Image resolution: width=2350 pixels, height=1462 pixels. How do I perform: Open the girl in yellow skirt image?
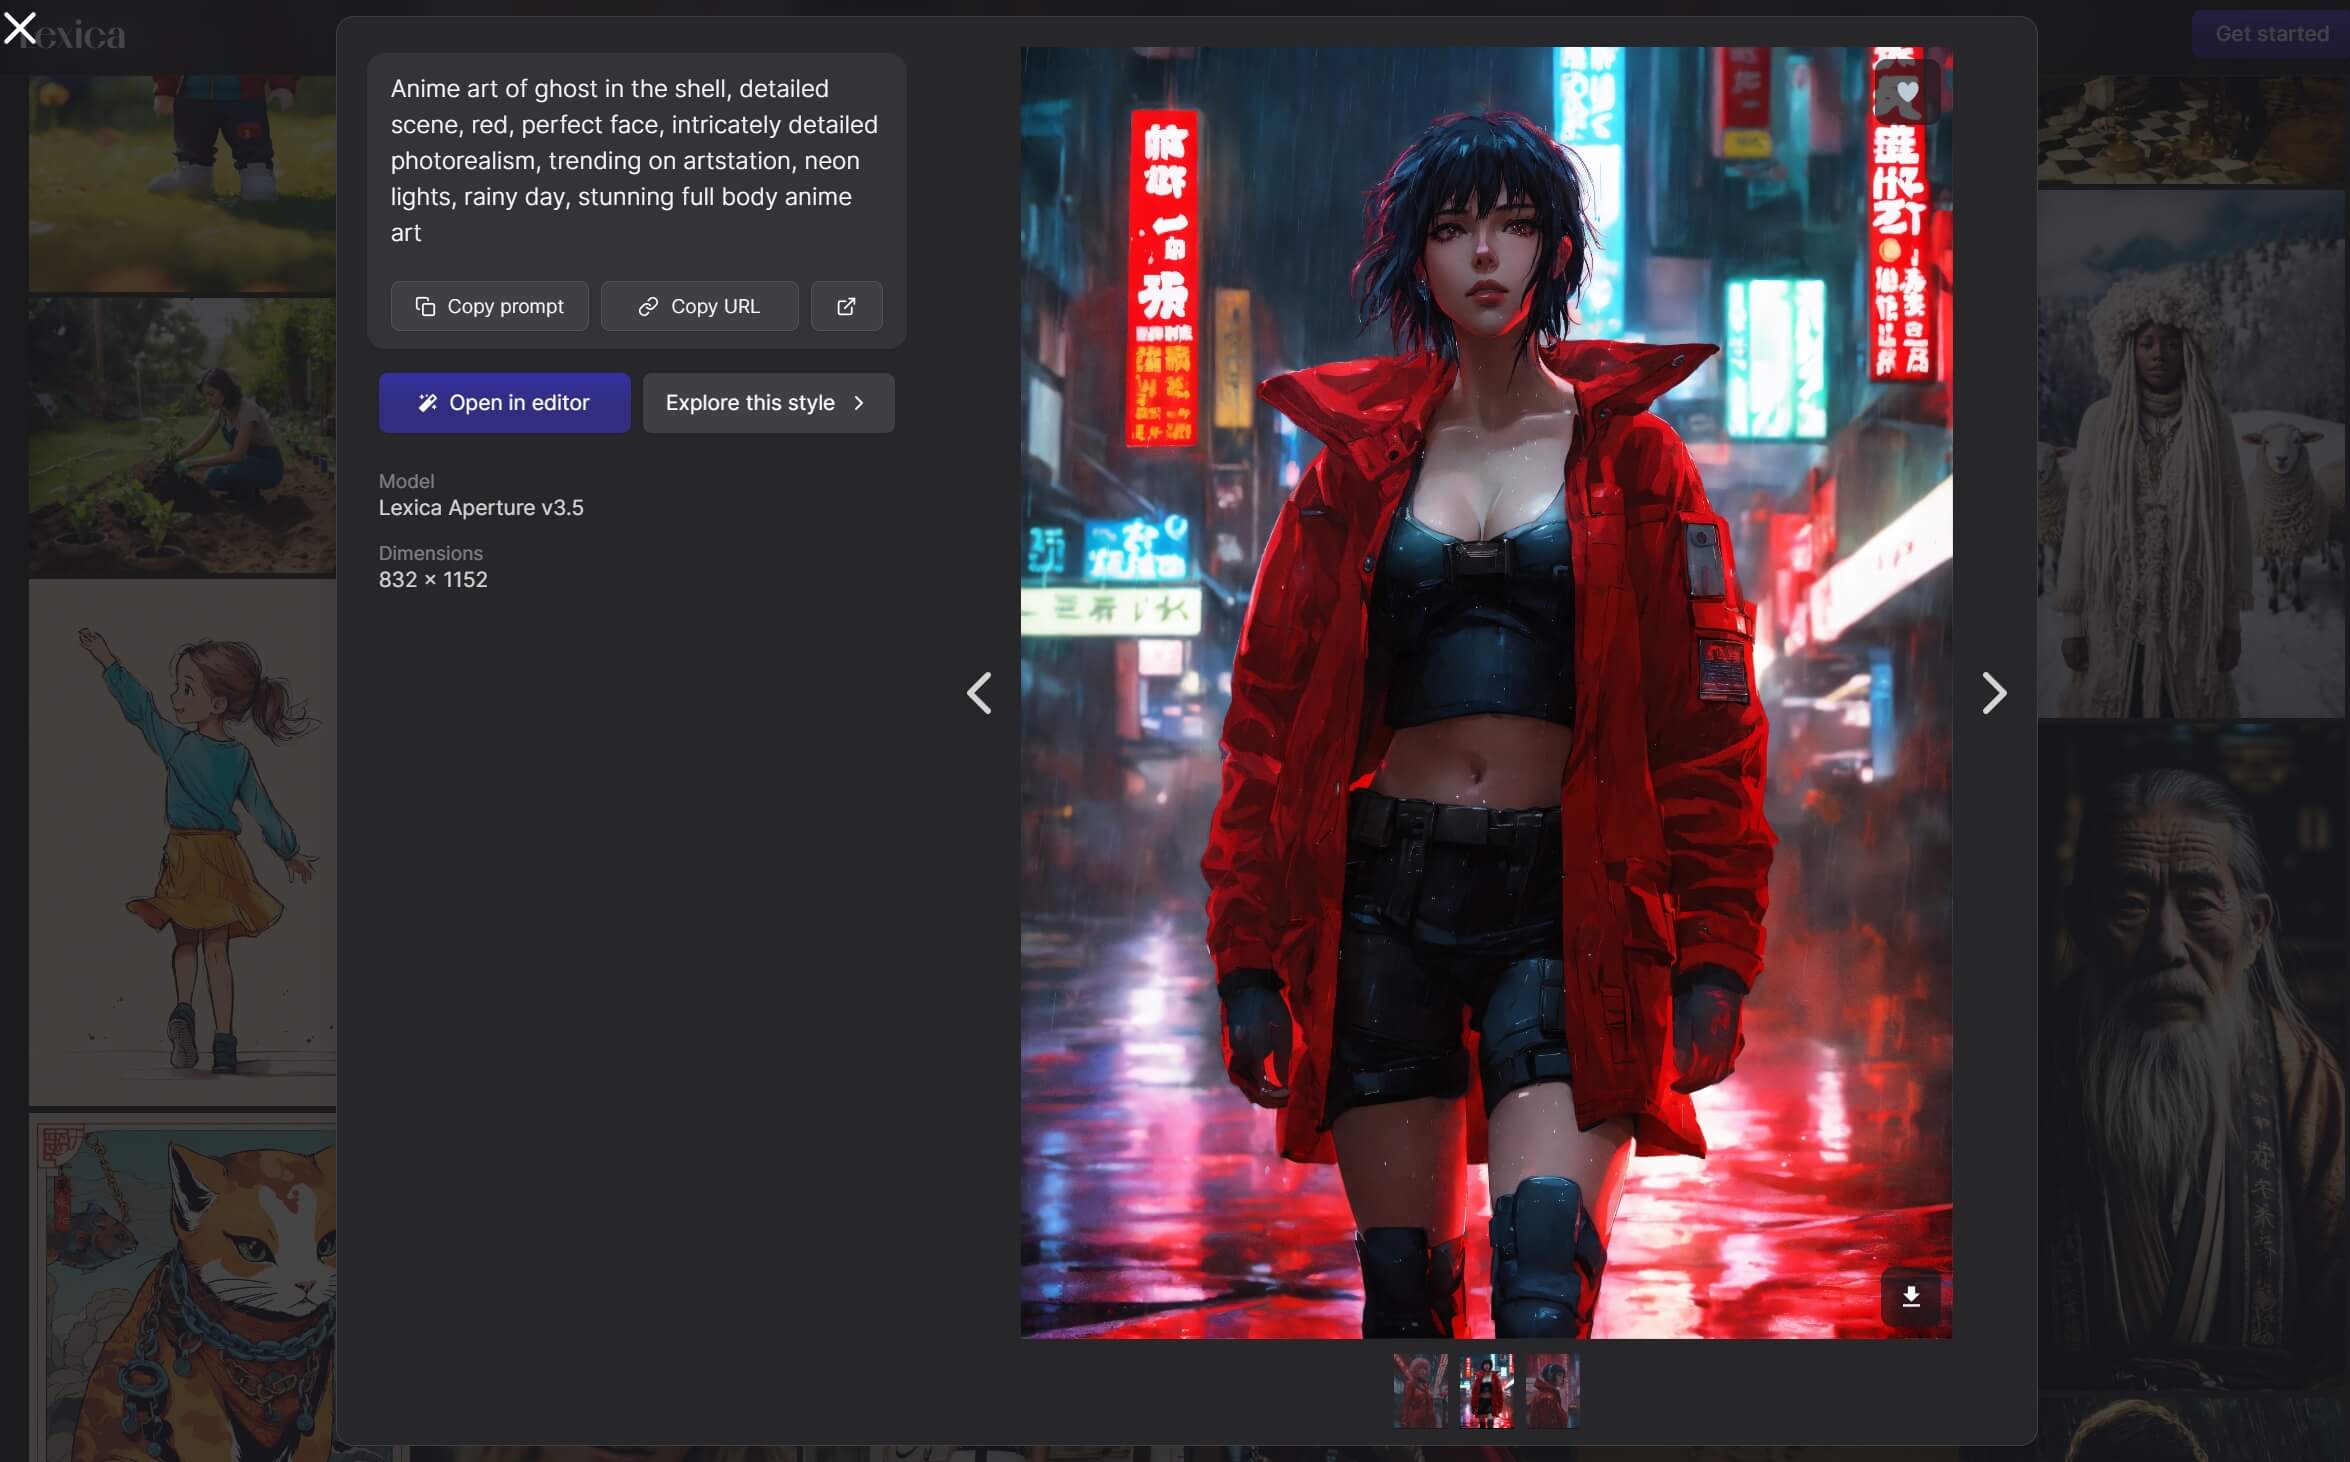(x=183, y=842)
